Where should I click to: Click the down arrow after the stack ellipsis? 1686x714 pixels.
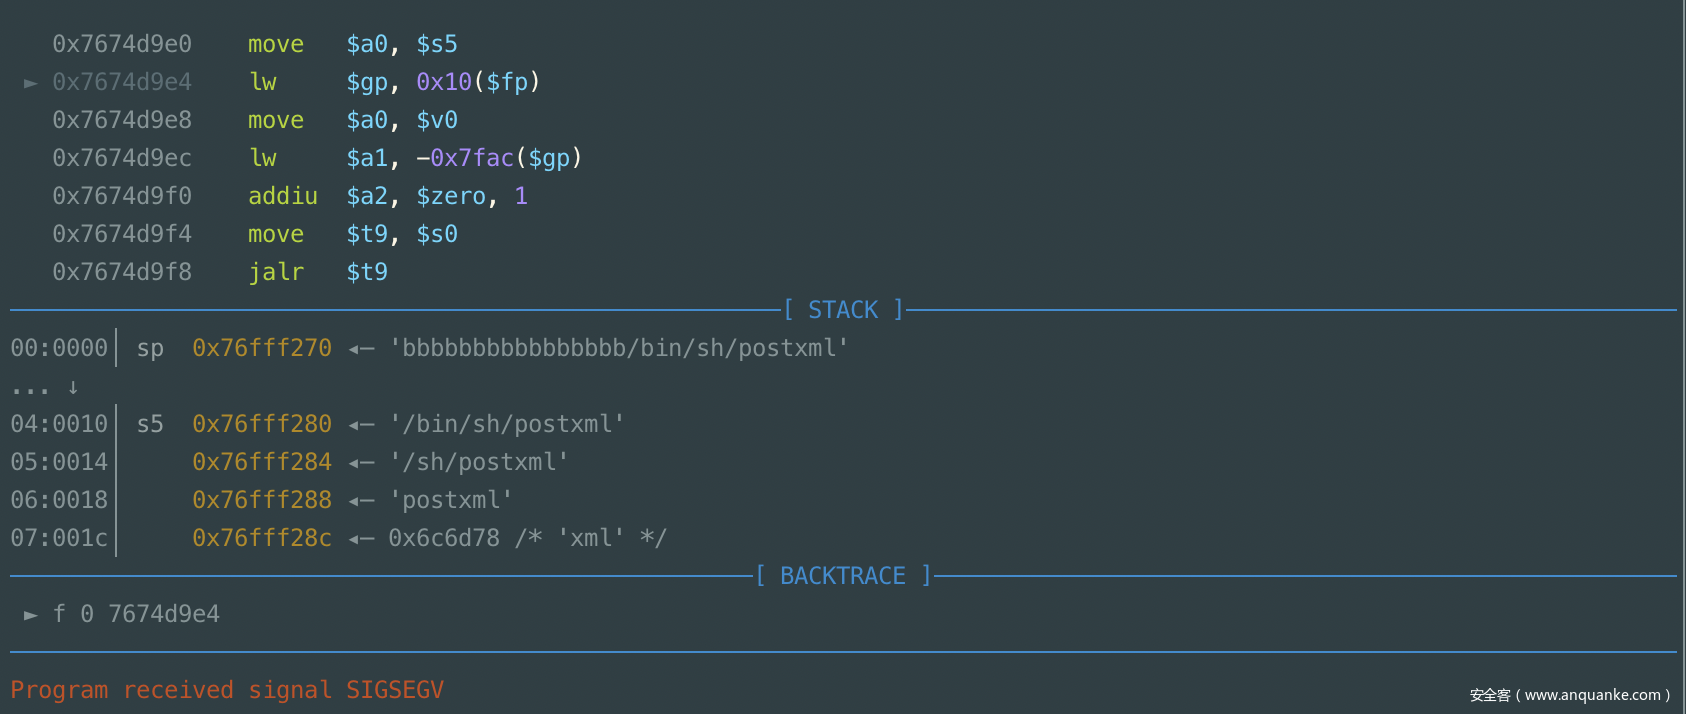coord(73,387)
